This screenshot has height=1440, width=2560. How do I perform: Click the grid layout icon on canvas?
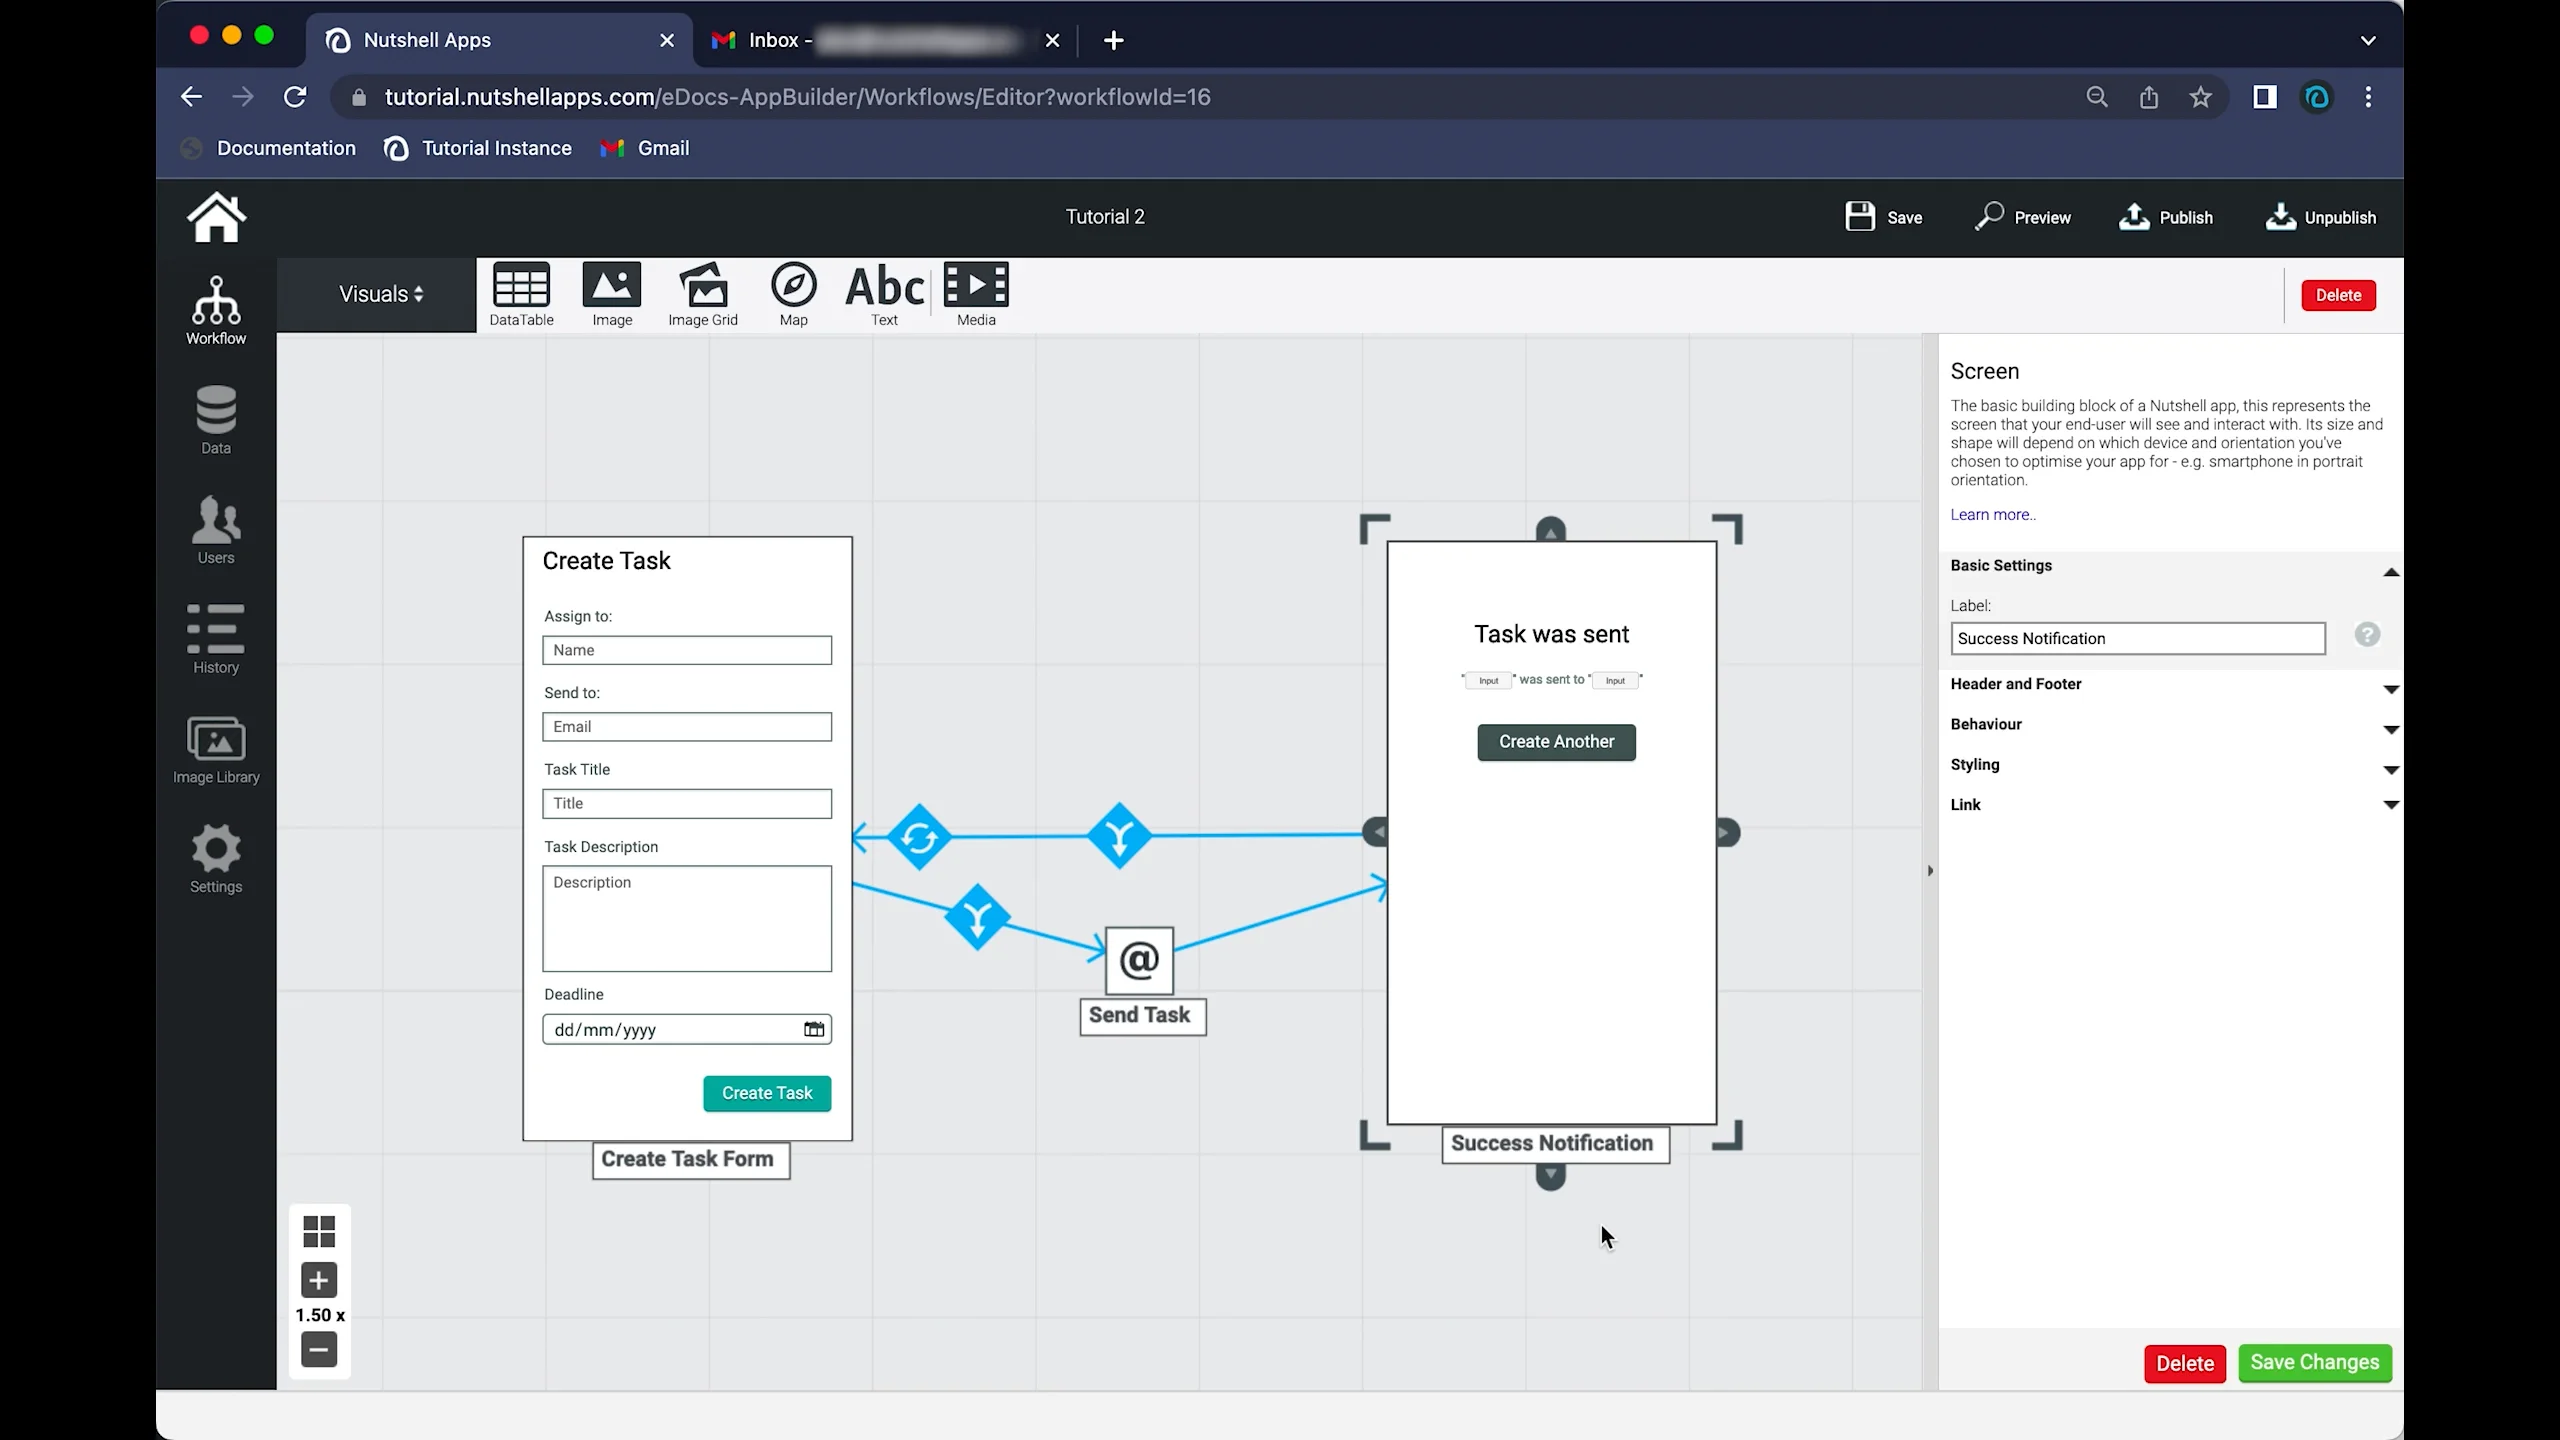click(319, 1232)
